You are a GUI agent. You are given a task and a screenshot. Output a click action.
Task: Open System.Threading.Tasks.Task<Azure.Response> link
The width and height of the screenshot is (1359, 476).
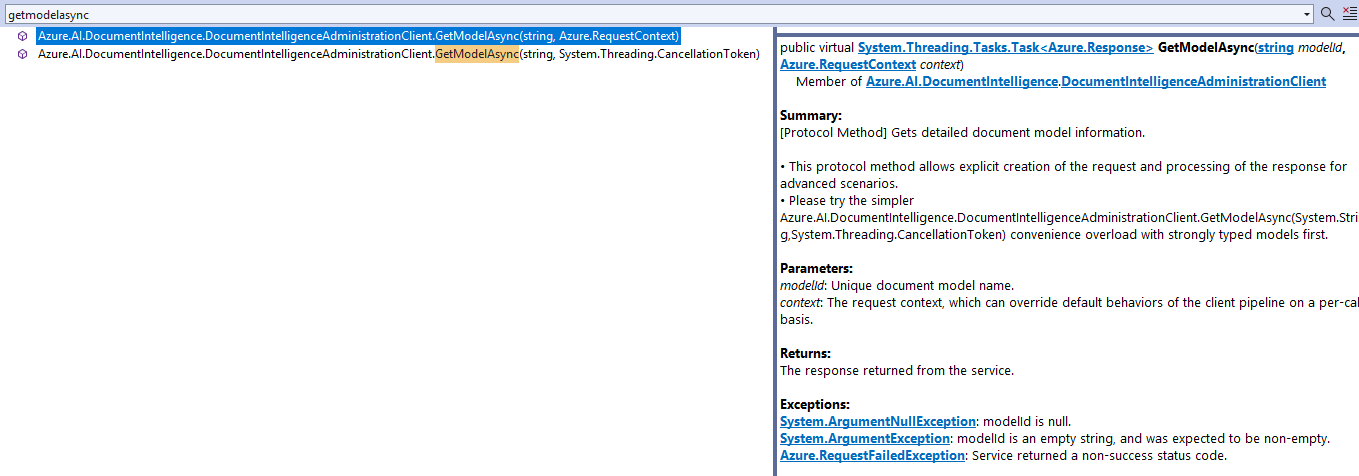1005,47
